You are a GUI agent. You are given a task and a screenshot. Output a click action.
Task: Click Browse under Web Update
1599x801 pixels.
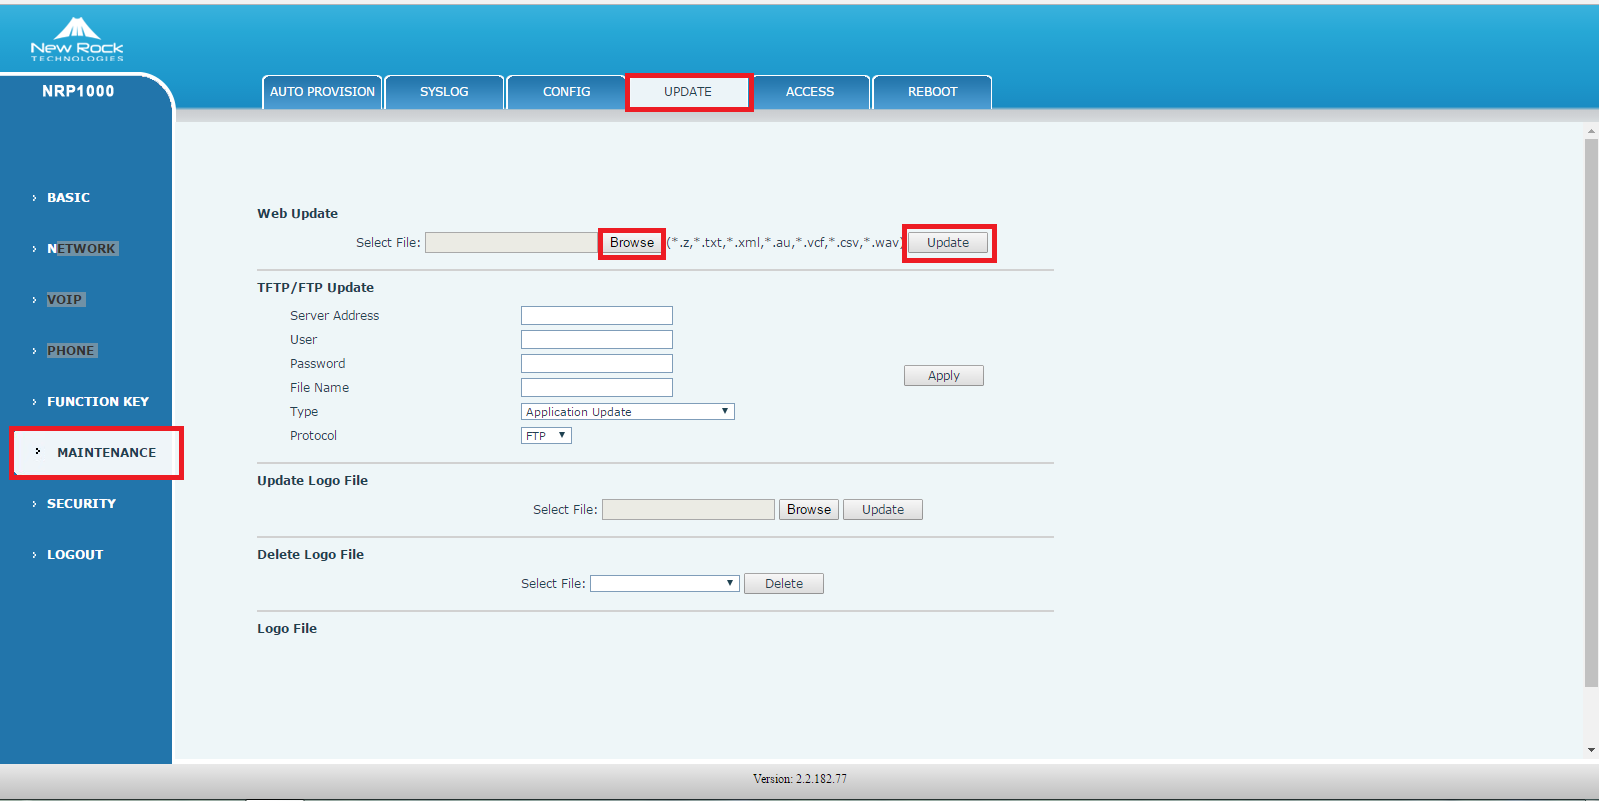point(632,243)
